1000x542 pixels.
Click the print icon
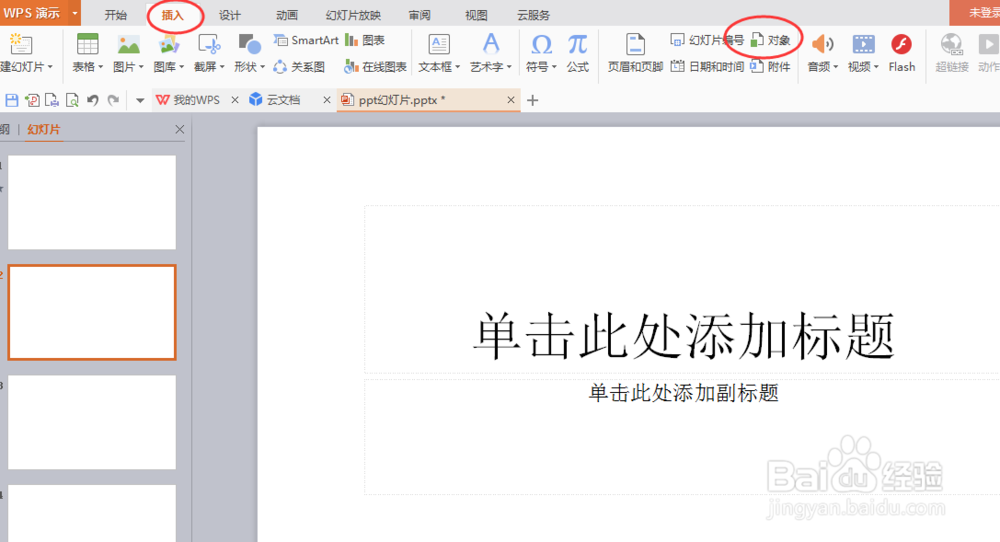point(52,100)
